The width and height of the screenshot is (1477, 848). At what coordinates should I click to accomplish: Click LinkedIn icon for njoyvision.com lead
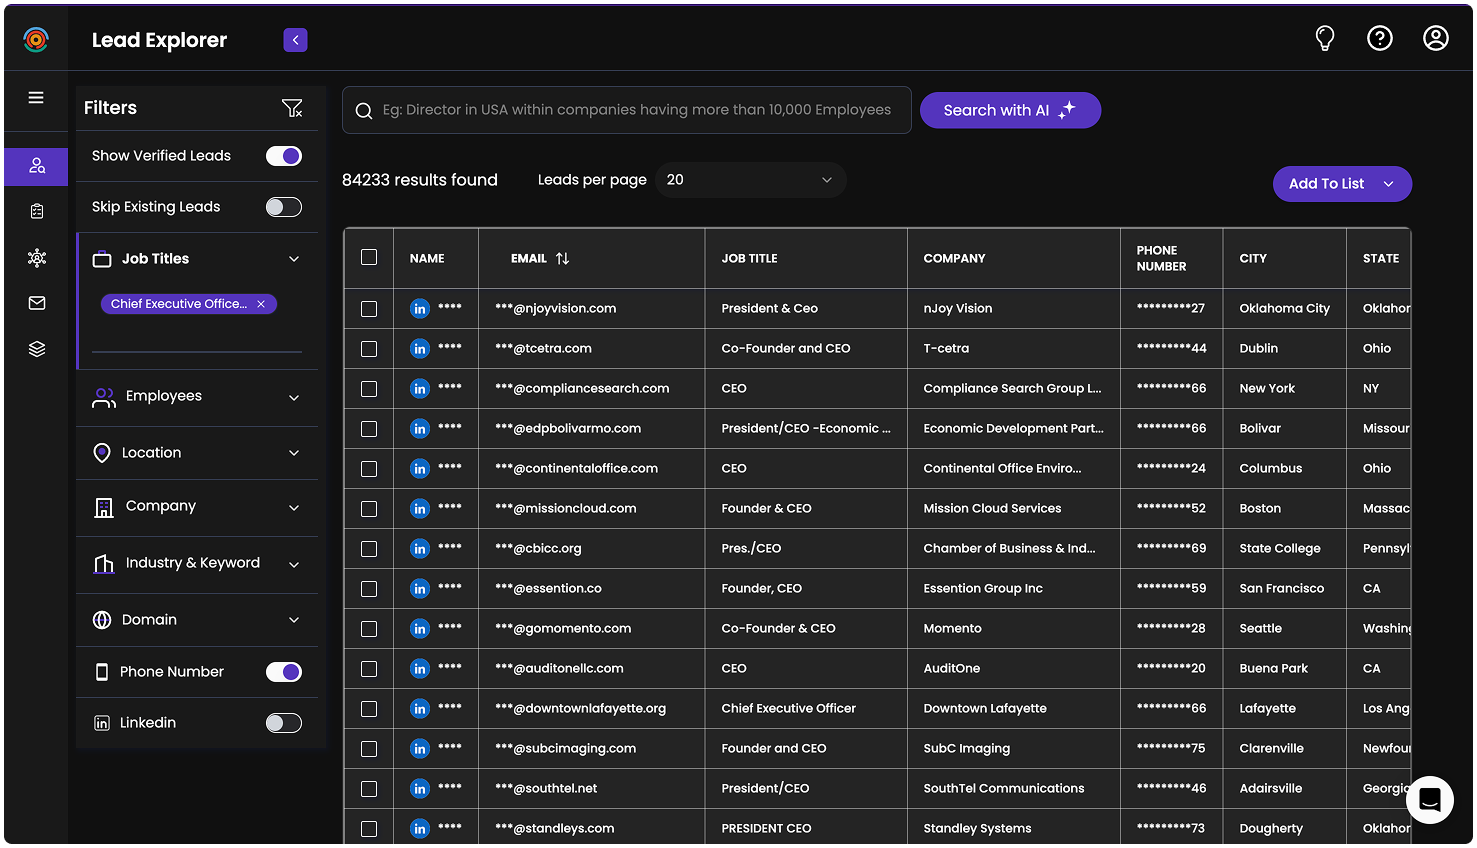(420, 309)
